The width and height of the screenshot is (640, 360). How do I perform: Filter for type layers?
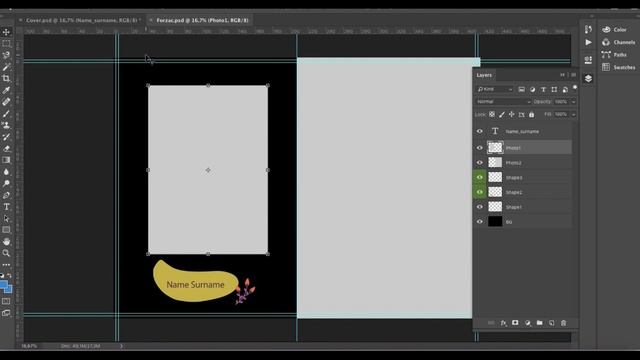(543, 89)
